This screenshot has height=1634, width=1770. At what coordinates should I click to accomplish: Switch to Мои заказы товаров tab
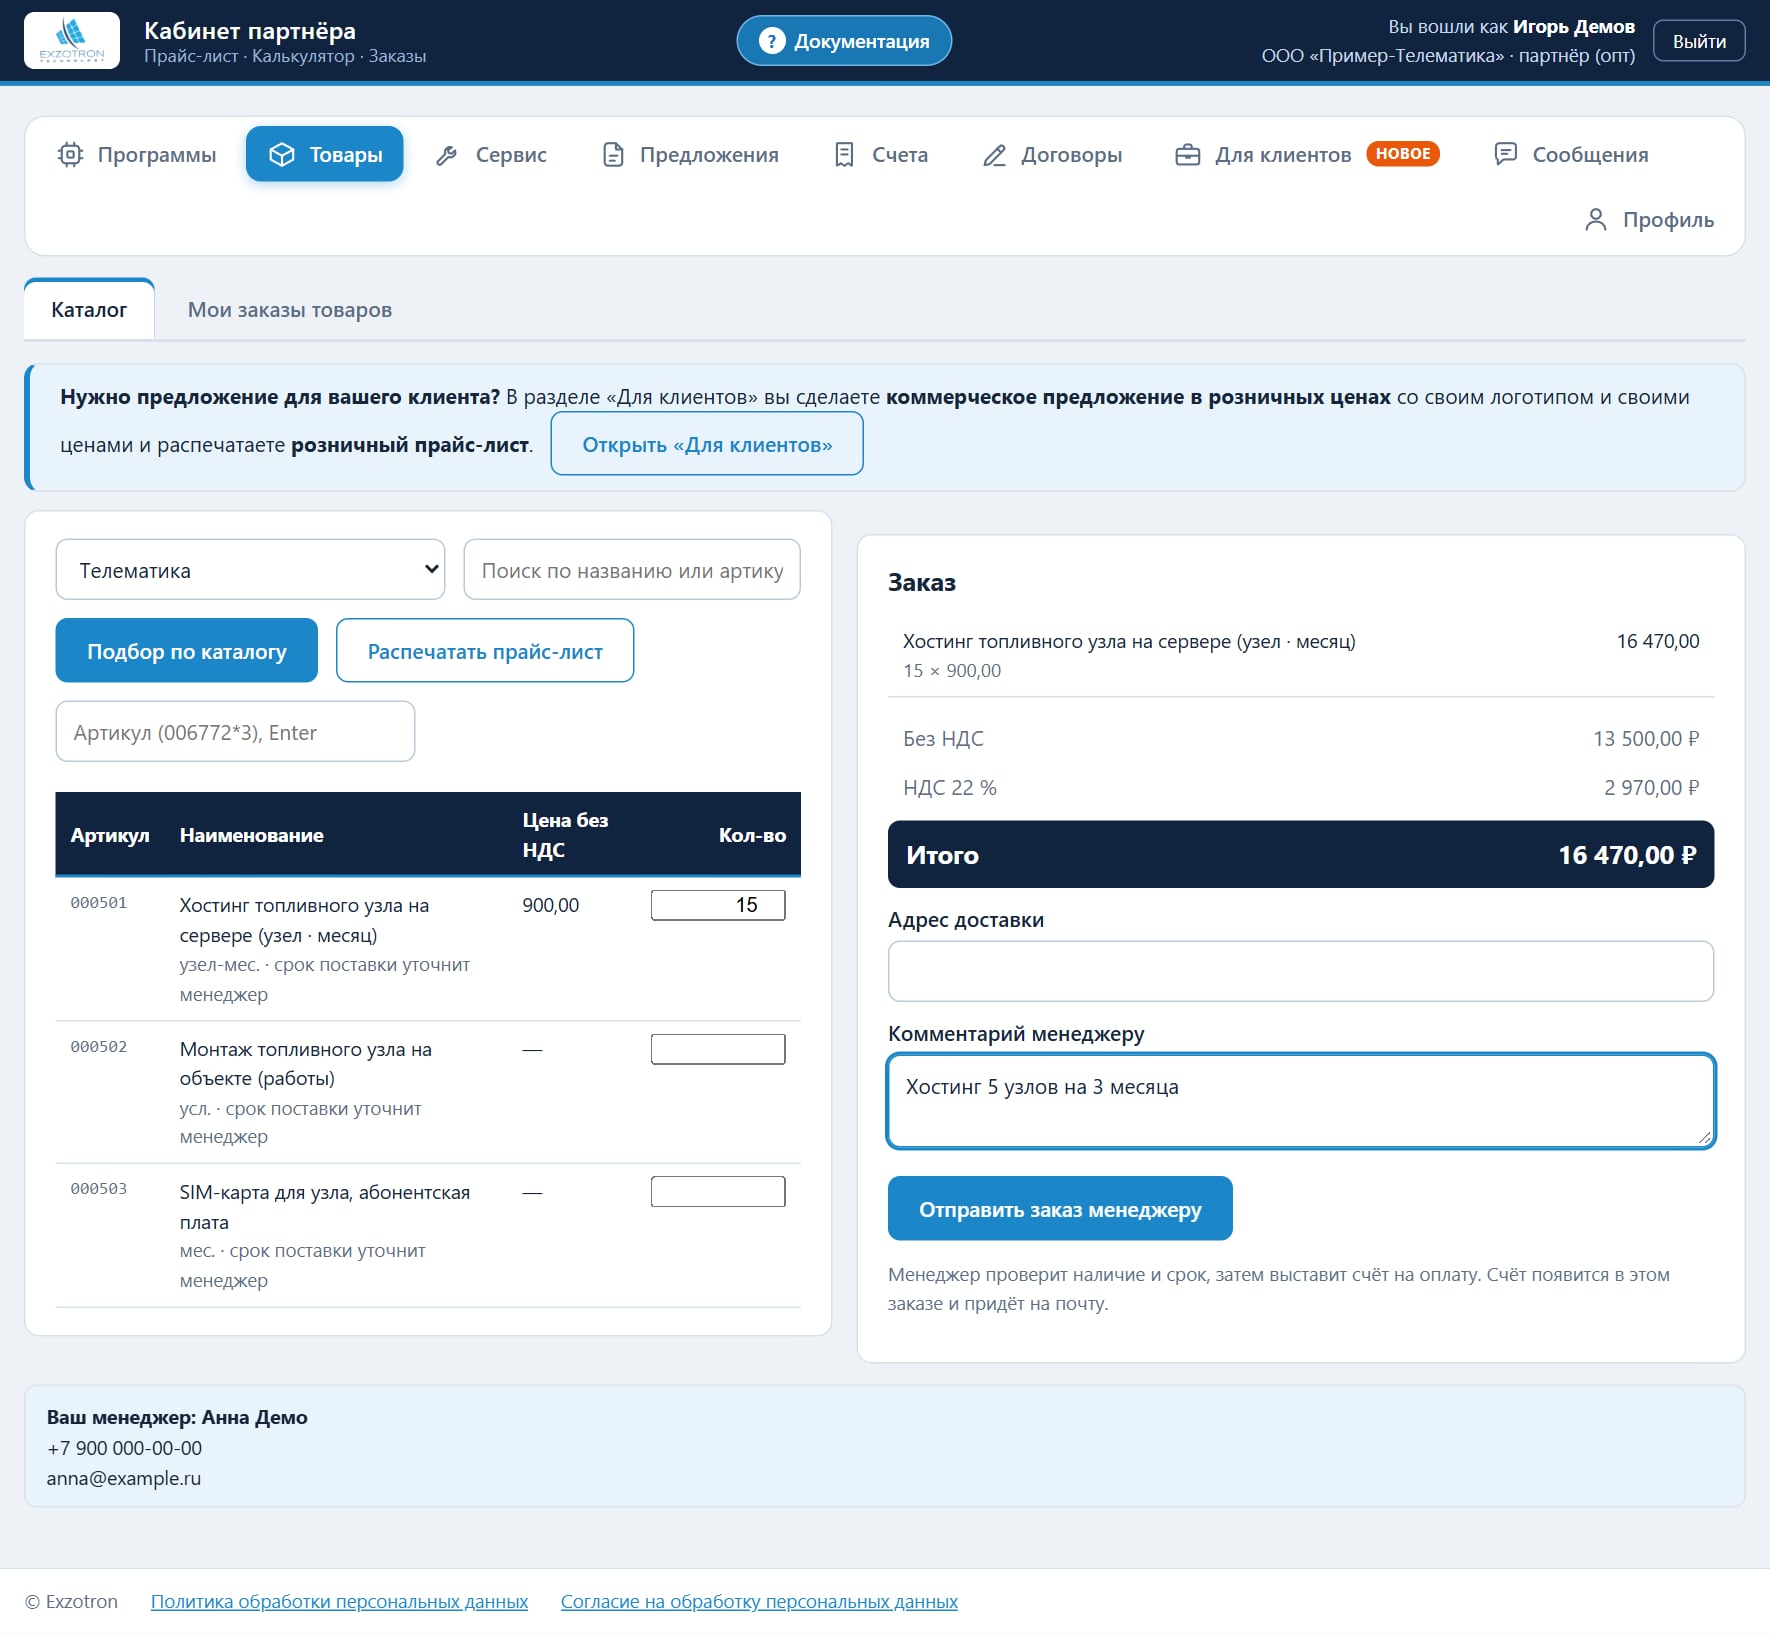(290, 310)
